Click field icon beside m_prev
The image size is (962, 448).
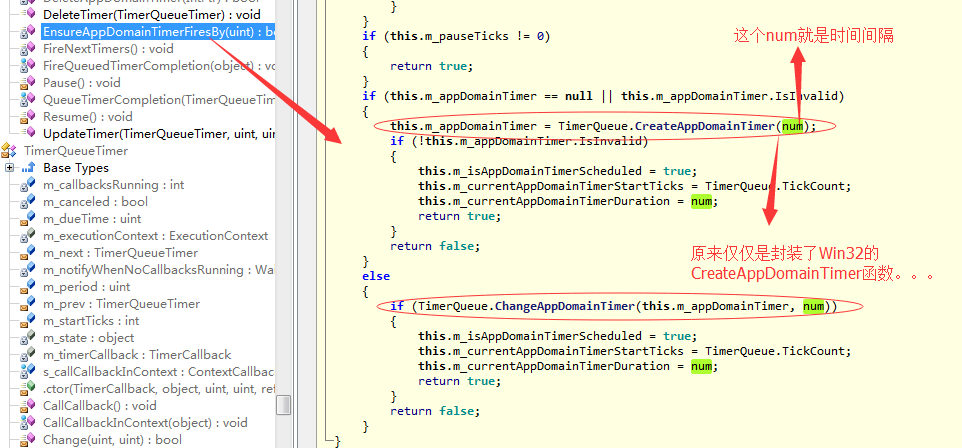(28, 304)
